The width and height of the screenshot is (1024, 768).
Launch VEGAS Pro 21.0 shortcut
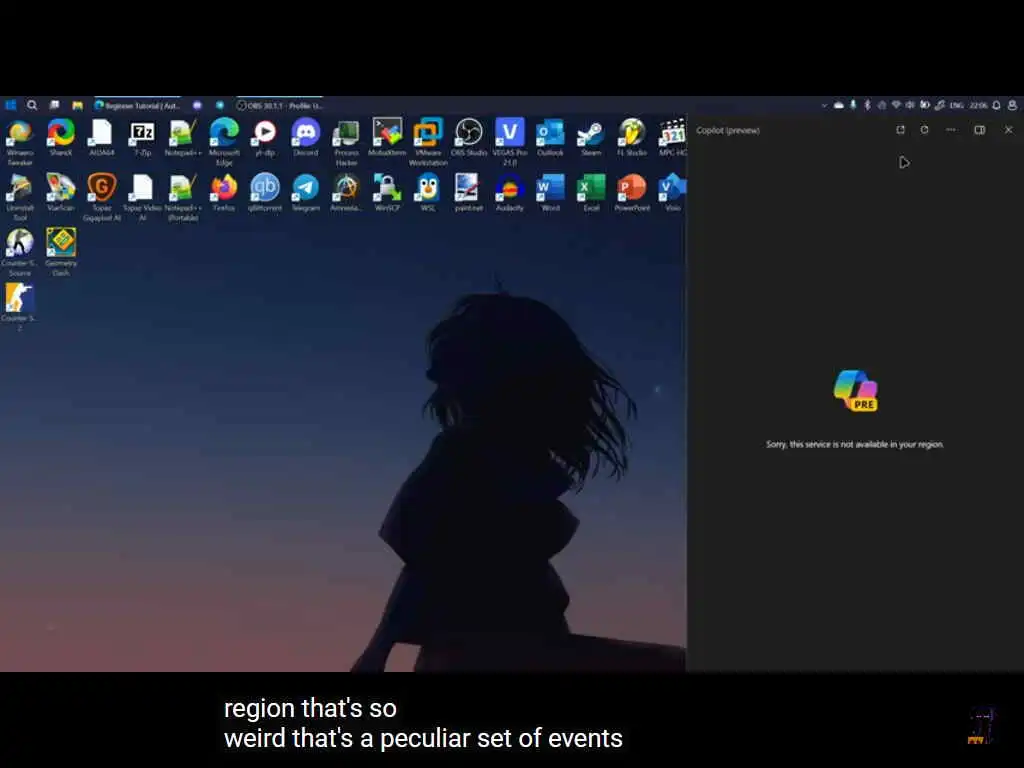coord(509,142)
